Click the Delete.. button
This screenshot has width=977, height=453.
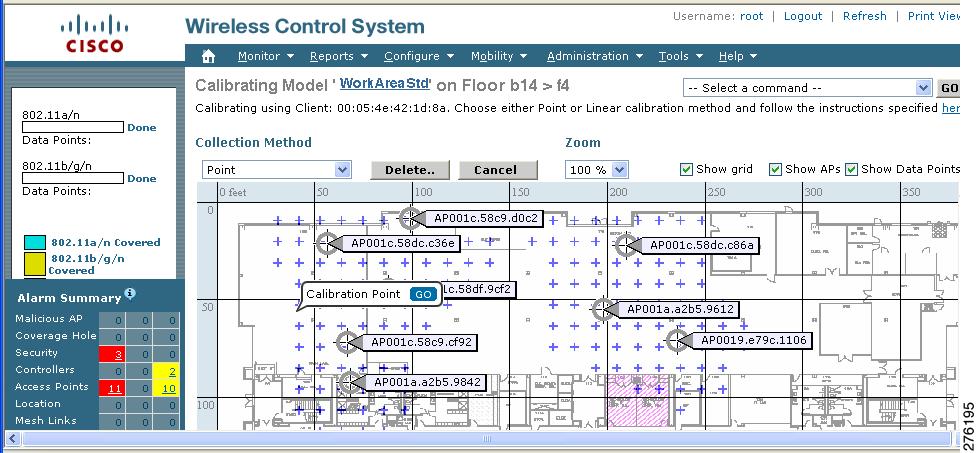click(x=410, y=170)
